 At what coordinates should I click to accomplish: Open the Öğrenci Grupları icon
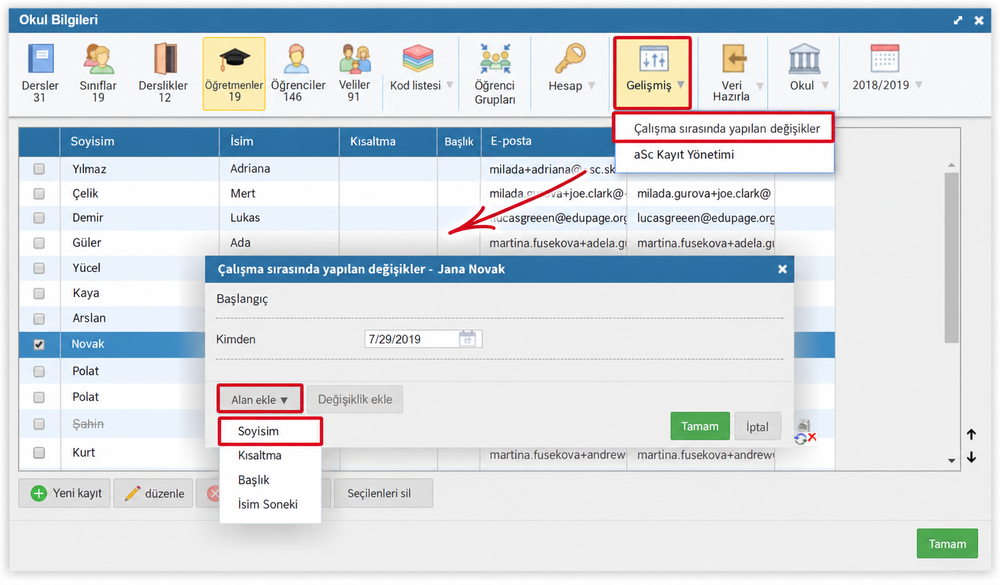[x=495, y=59]
